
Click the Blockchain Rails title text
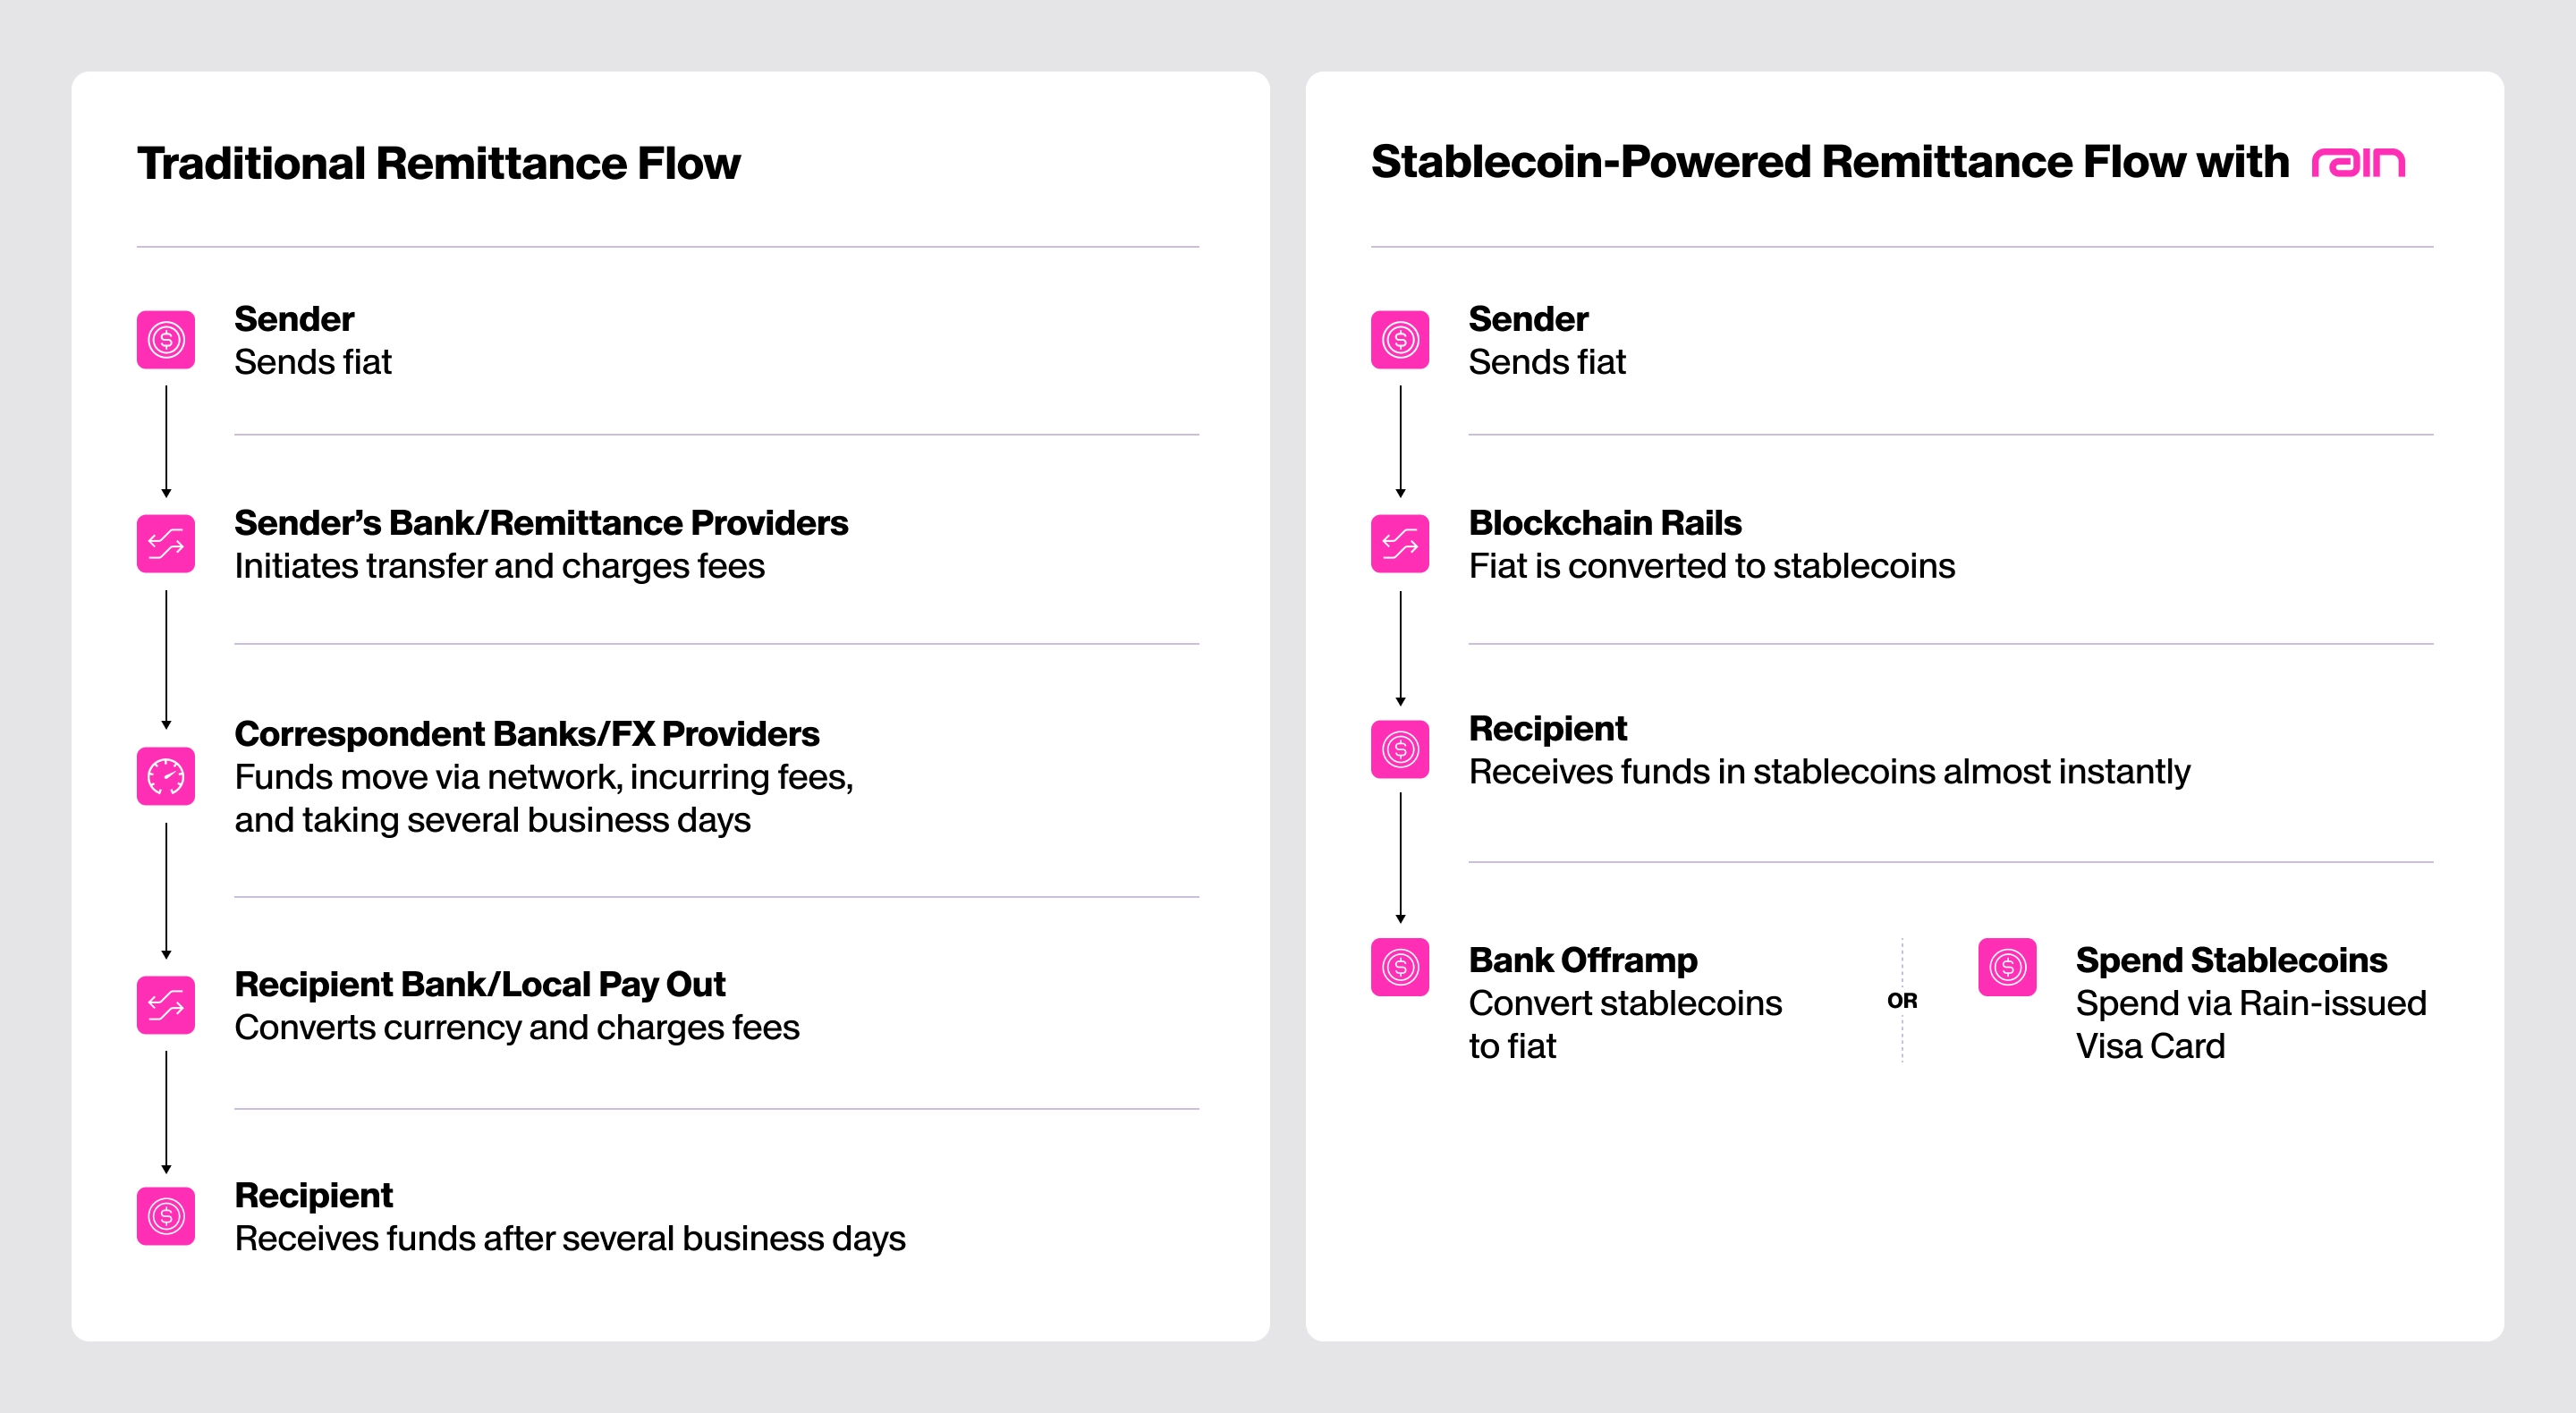pos(1604,523)
